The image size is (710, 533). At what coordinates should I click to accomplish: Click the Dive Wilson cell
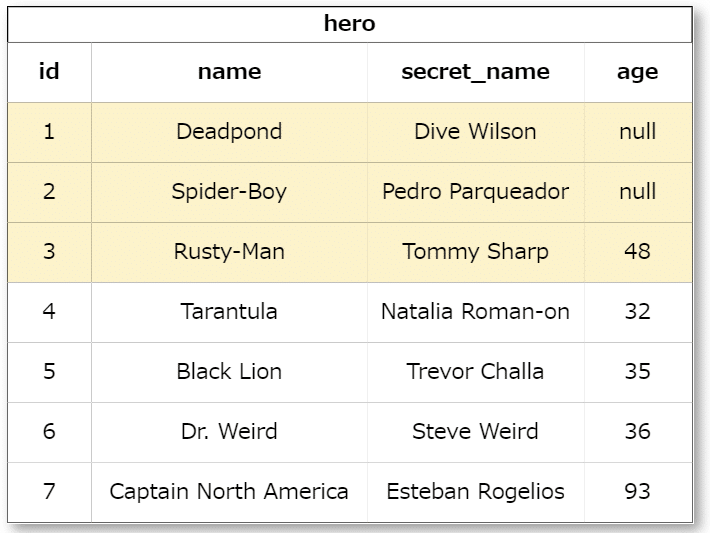point(475,131)
